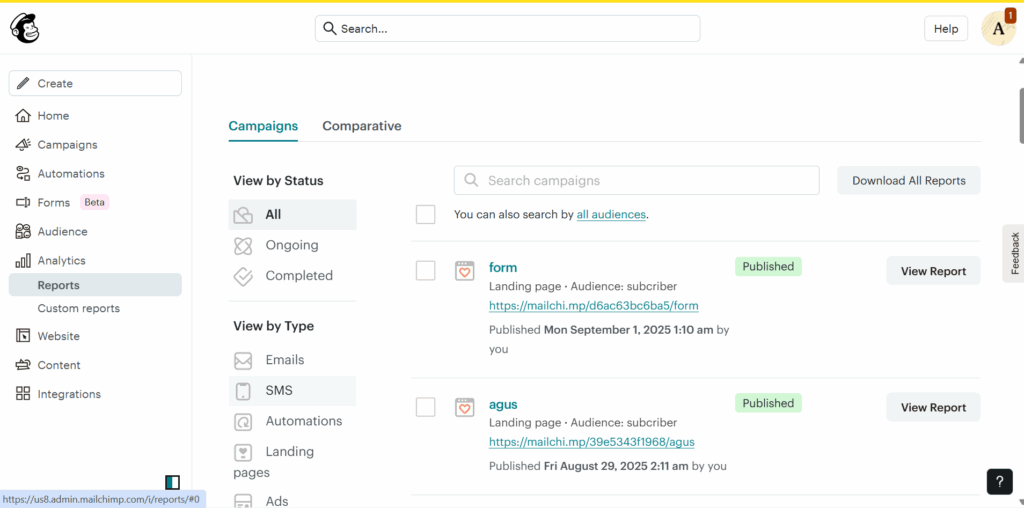Collapse sidebar using the panel toggle icon

click(x=172, y=482)
